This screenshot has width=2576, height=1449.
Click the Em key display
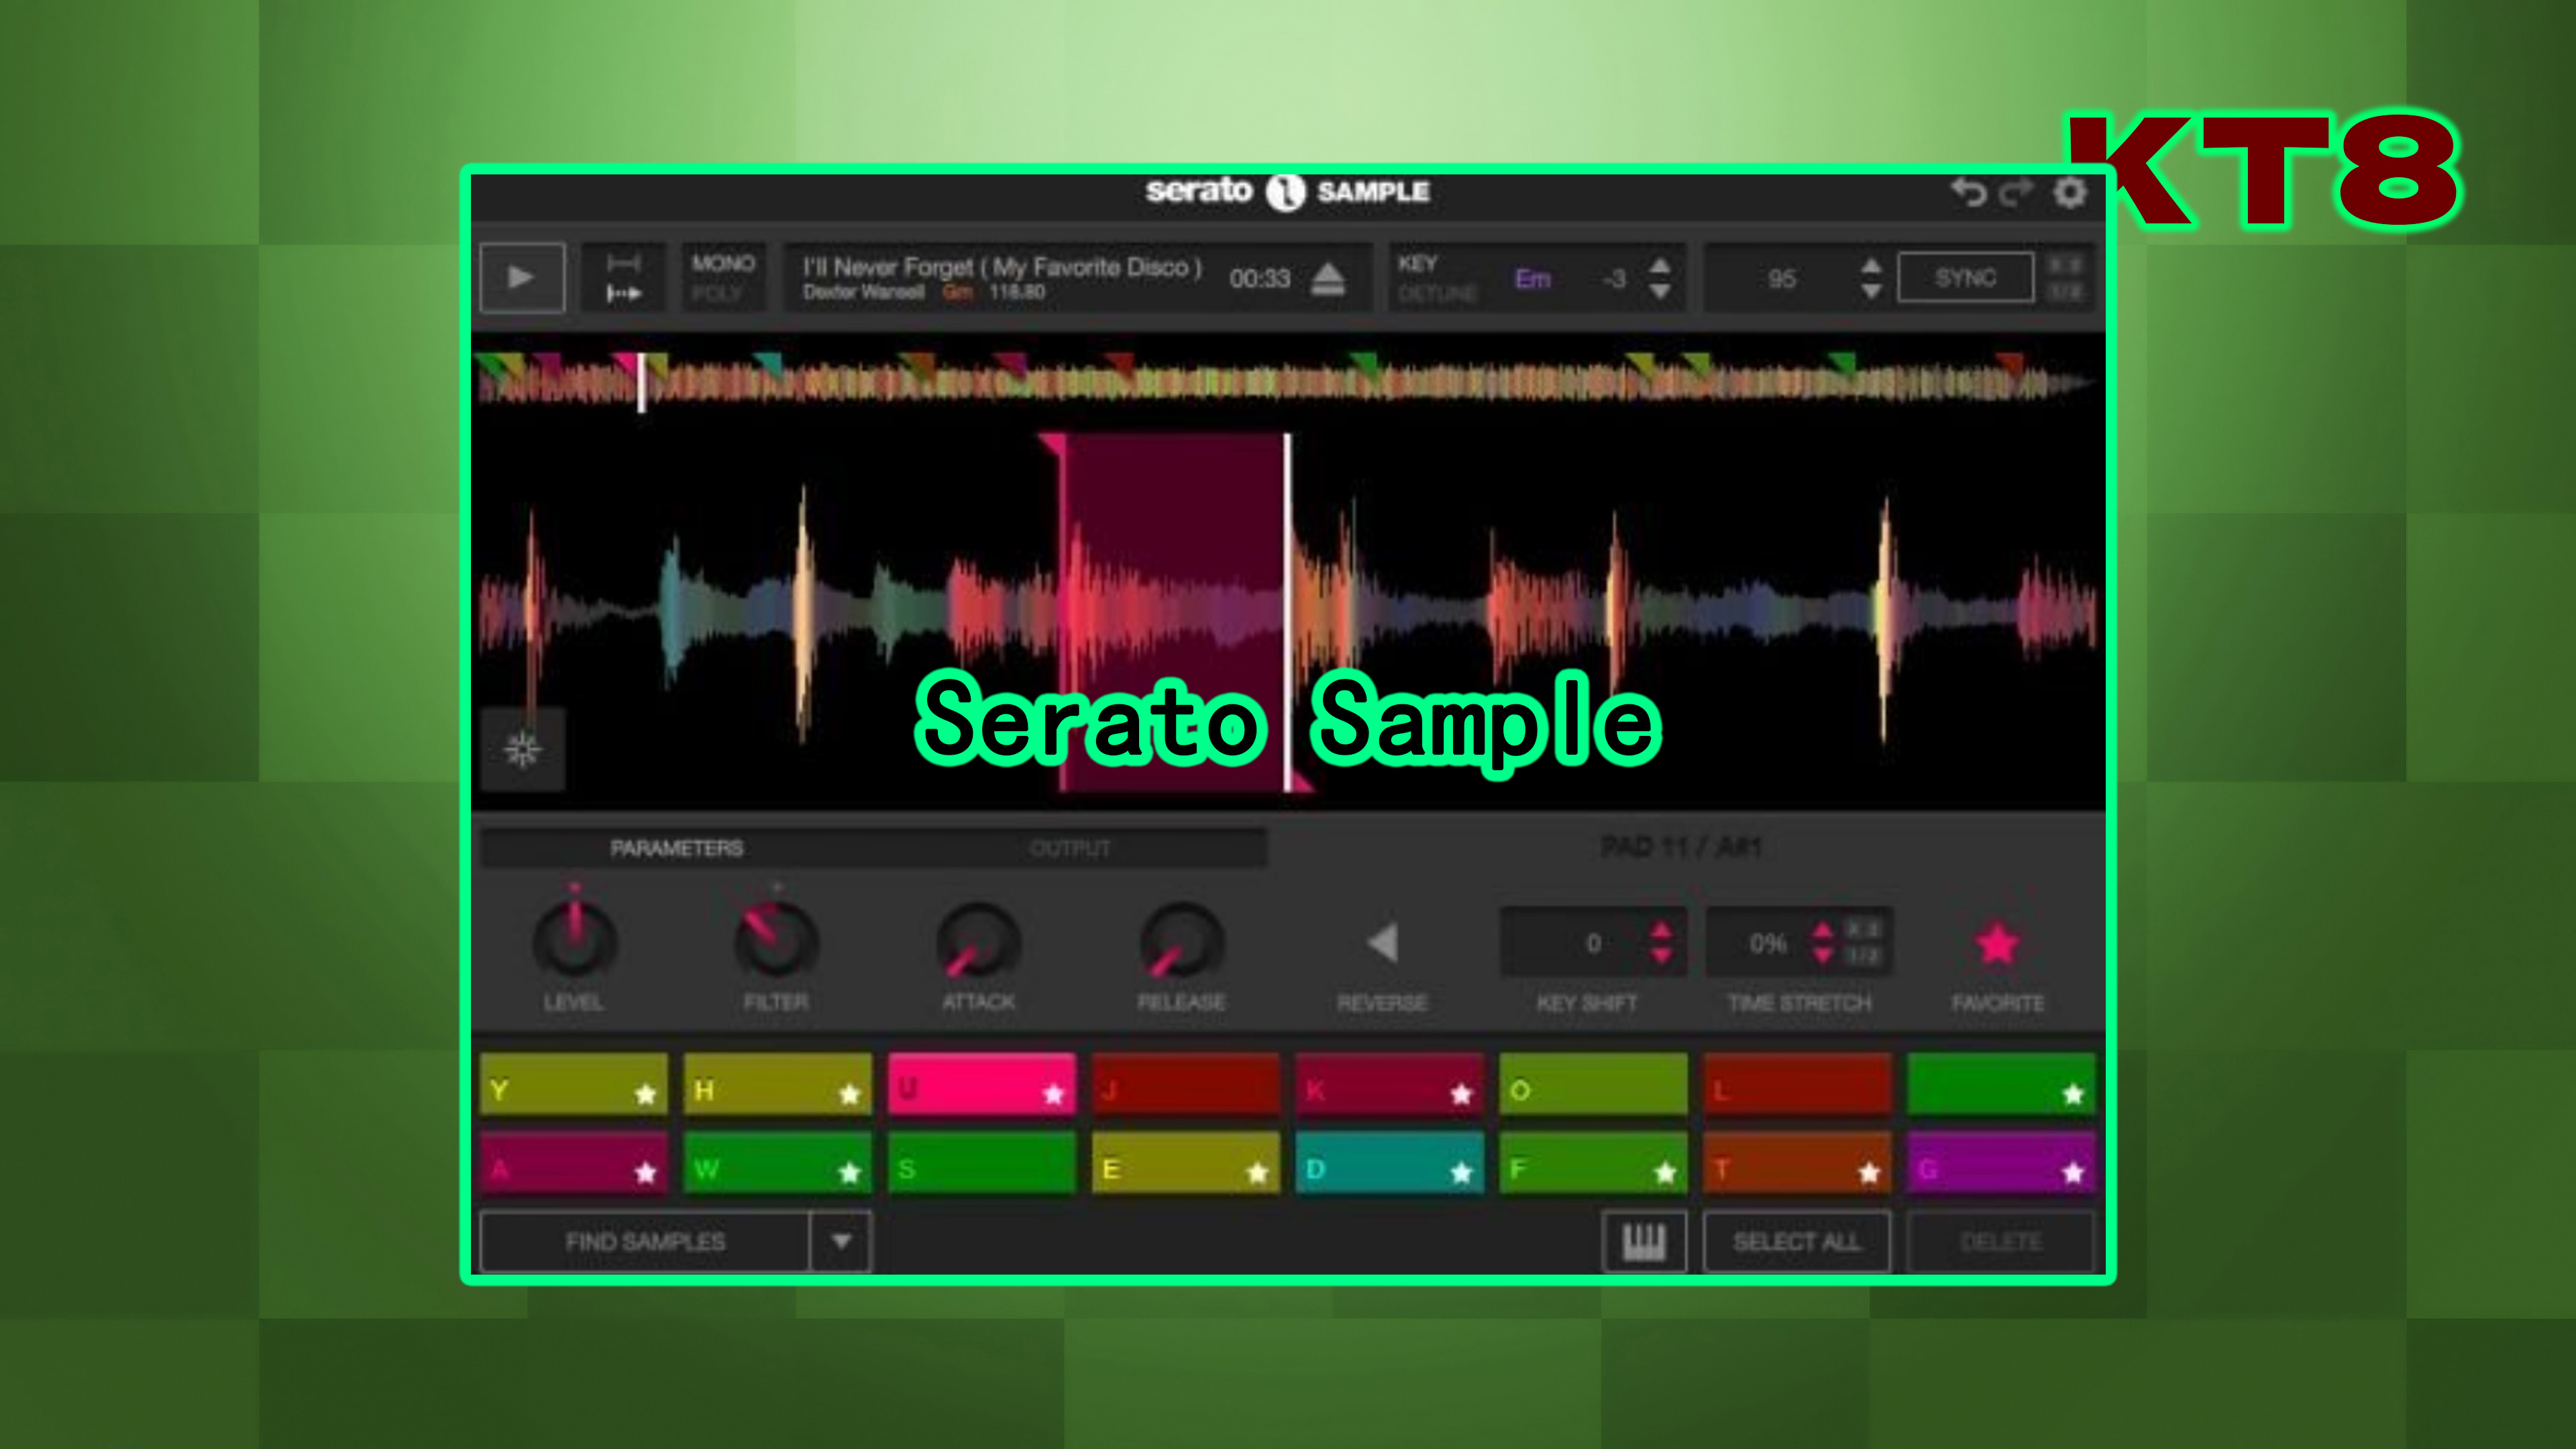tap(1532, 278)
